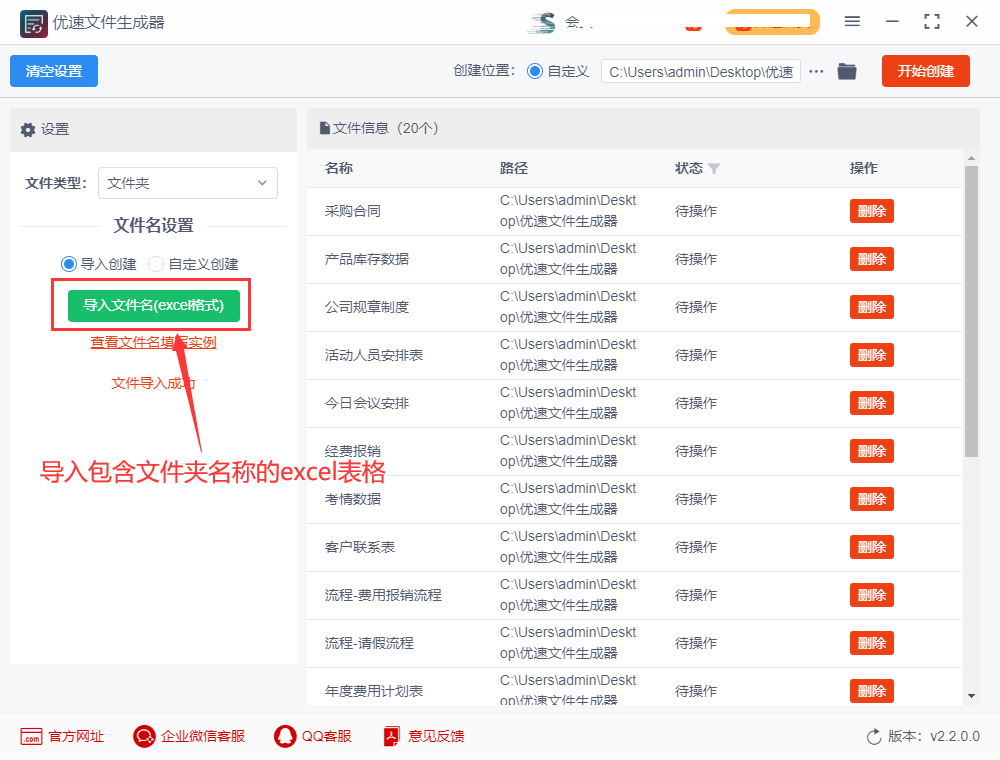Delete the 今日会议安排 row
This screenshot has width=1000, height=760.
click(871, 403)
